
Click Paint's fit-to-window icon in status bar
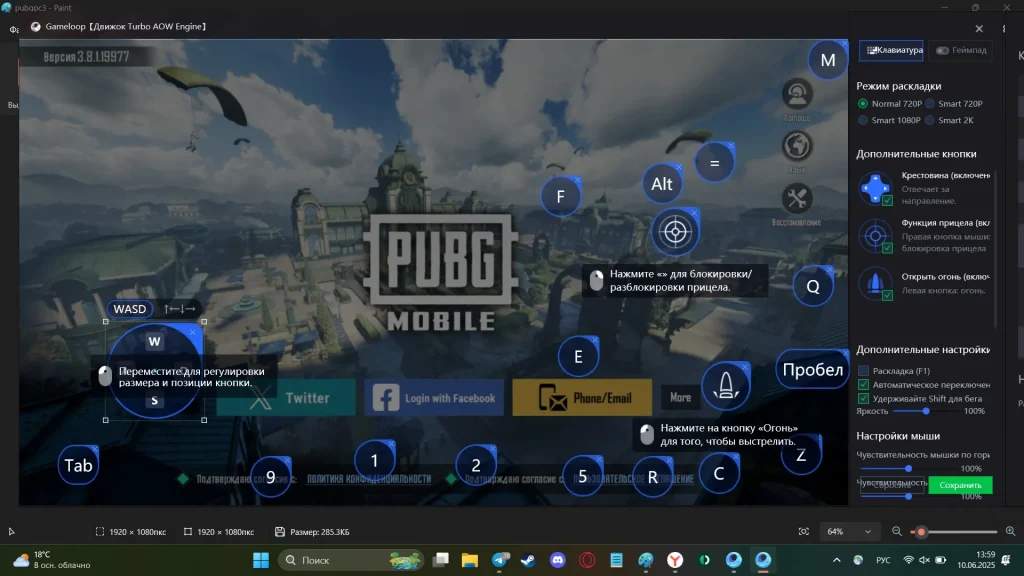[804, 532]
